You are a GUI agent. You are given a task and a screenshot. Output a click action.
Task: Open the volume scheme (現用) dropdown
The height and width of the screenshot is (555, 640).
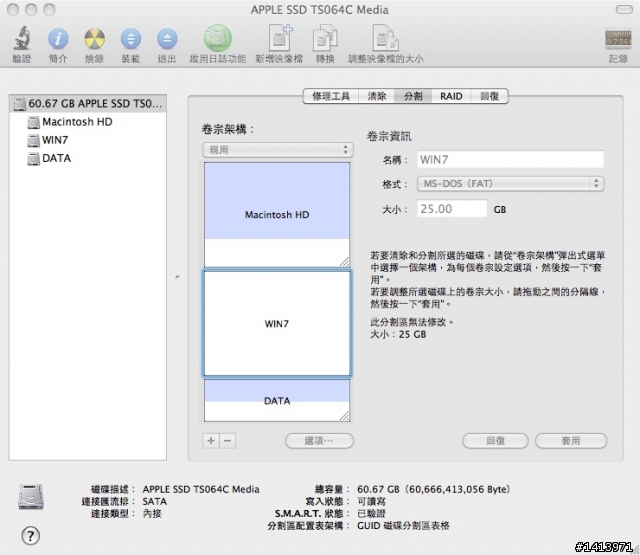(x=278, y=150)
